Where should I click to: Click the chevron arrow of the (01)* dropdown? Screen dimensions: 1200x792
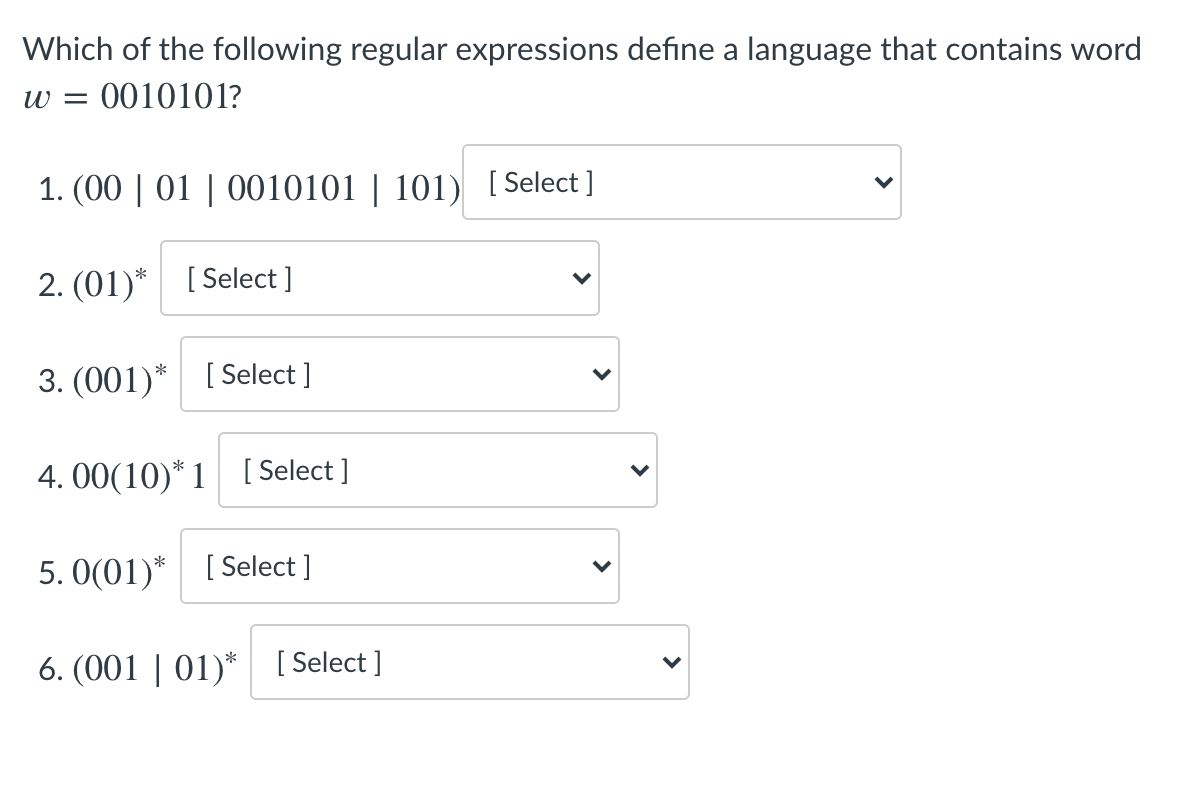tap(580, 279)
